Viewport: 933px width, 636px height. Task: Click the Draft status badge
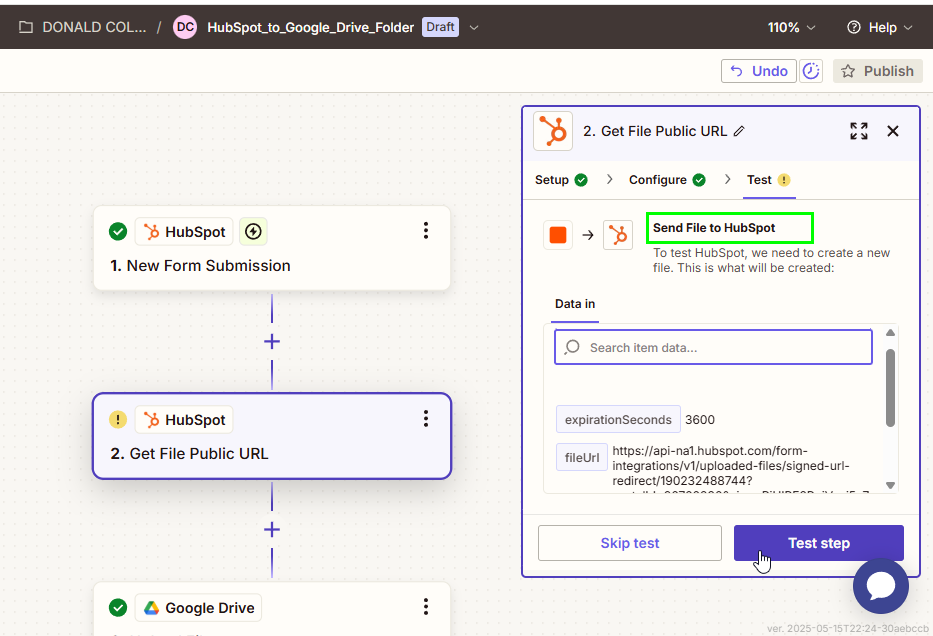pyautogui.click(x=440, y=27)
